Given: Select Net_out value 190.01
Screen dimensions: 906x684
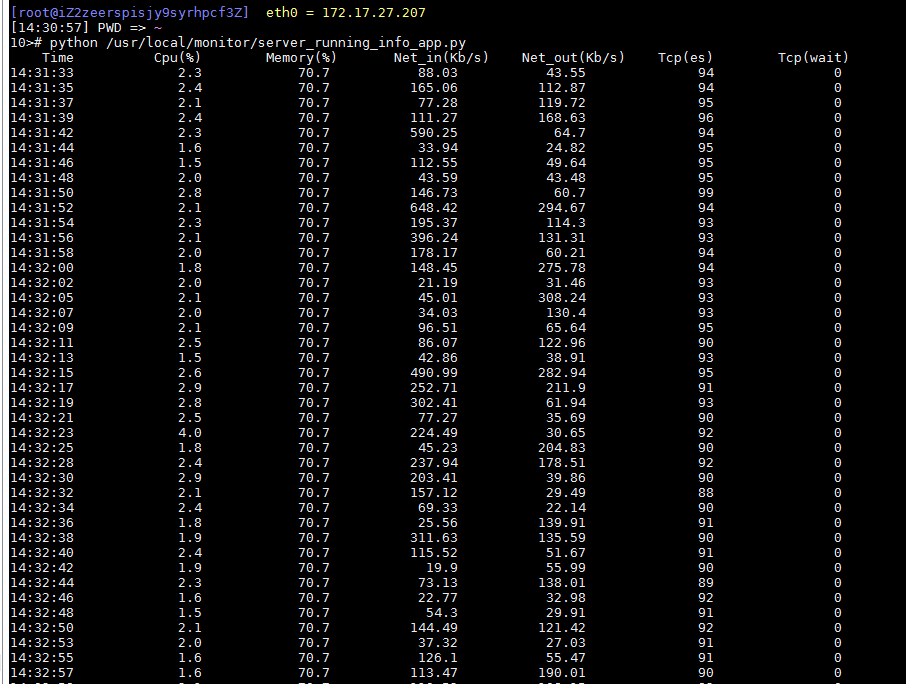Looking at the screenshot, I should (562, 674).
